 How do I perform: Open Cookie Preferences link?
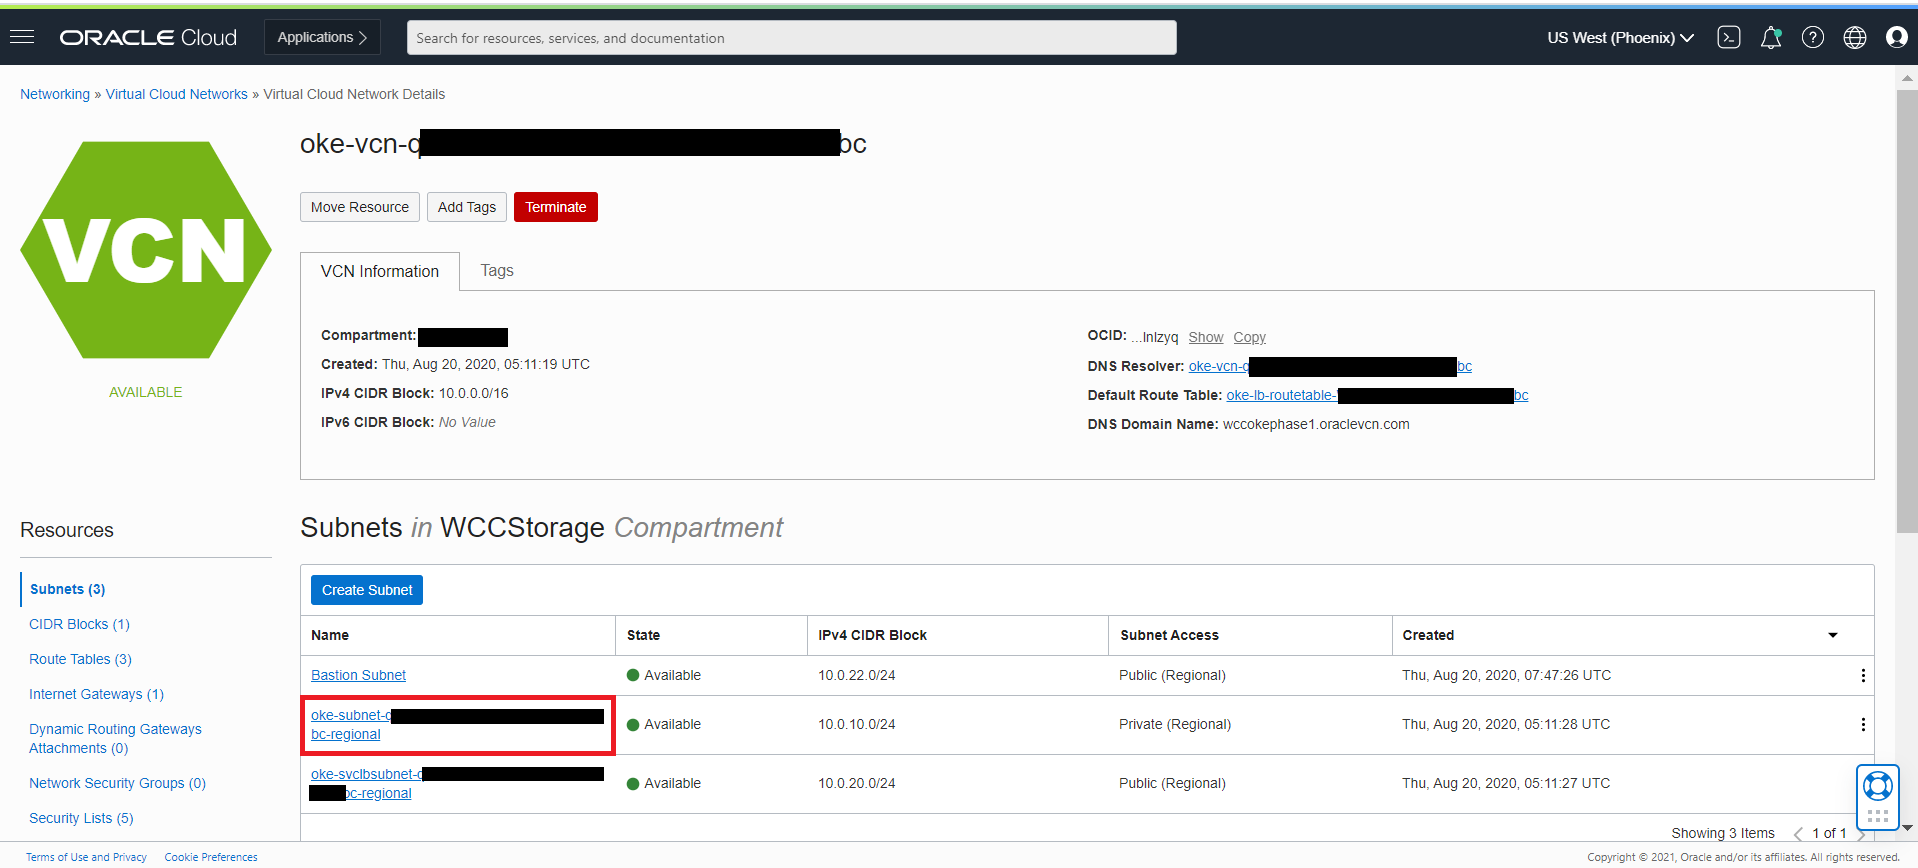coord(211,857)
